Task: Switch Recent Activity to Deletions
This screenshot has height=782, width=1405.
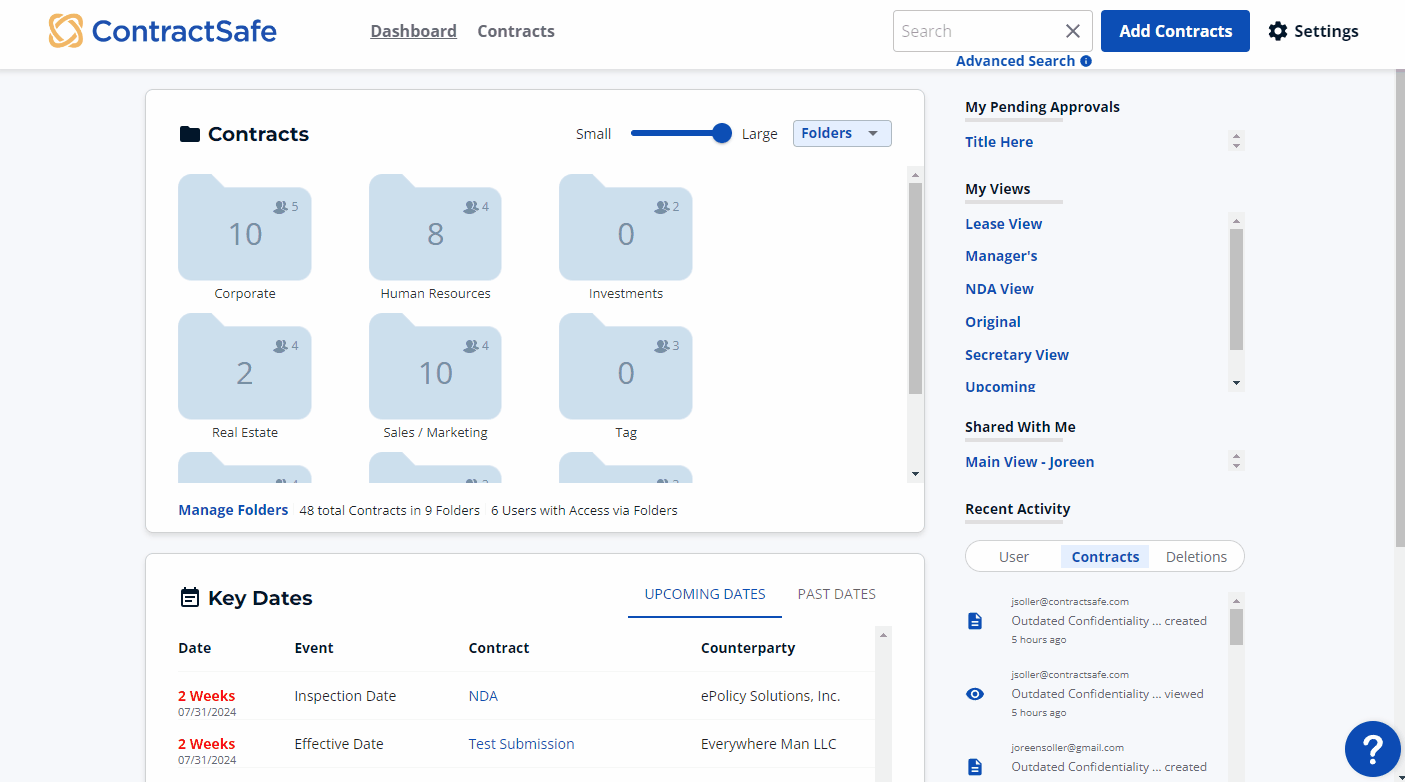Action: click(x=1196, y=556)
